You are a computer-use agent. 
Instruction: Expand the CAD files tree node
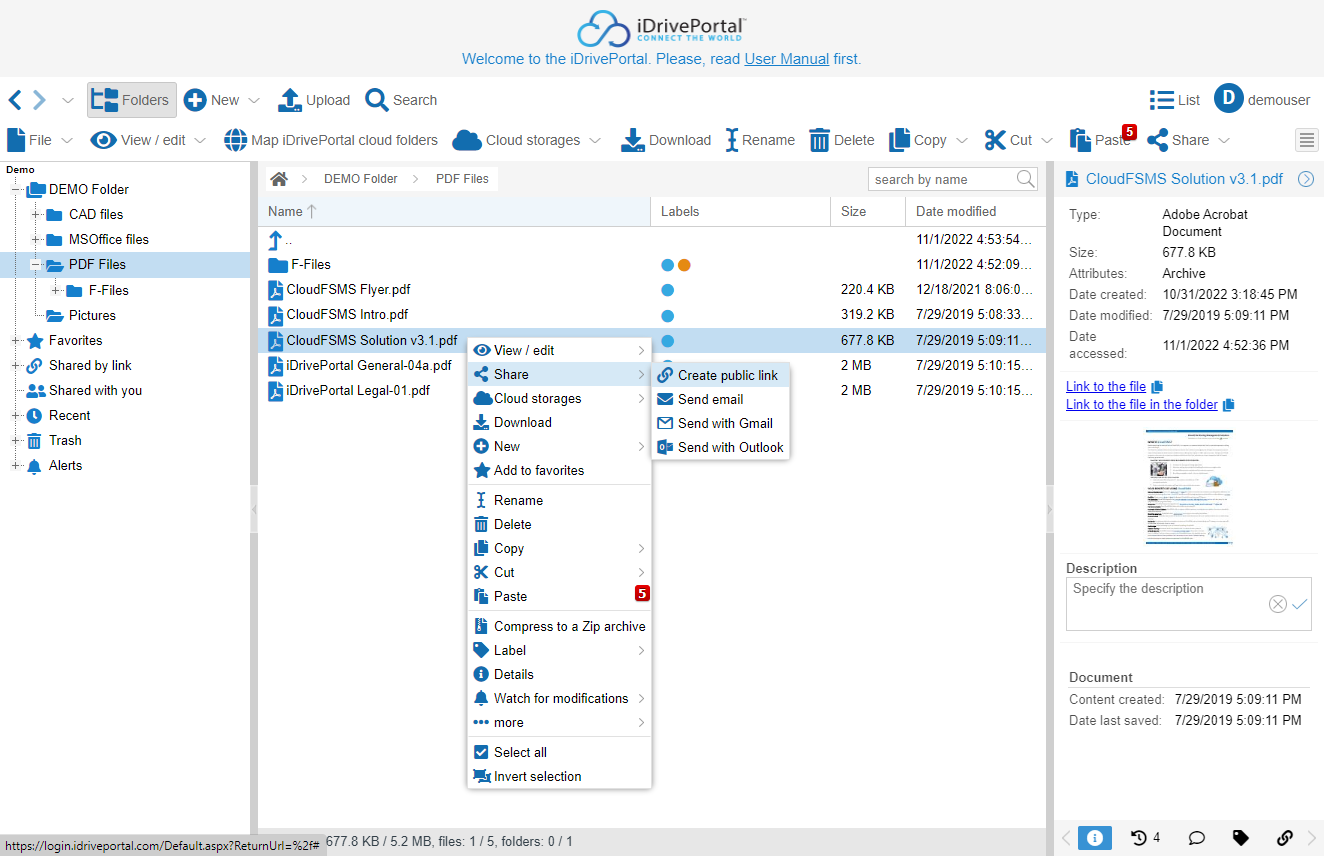tap(36, 215)
